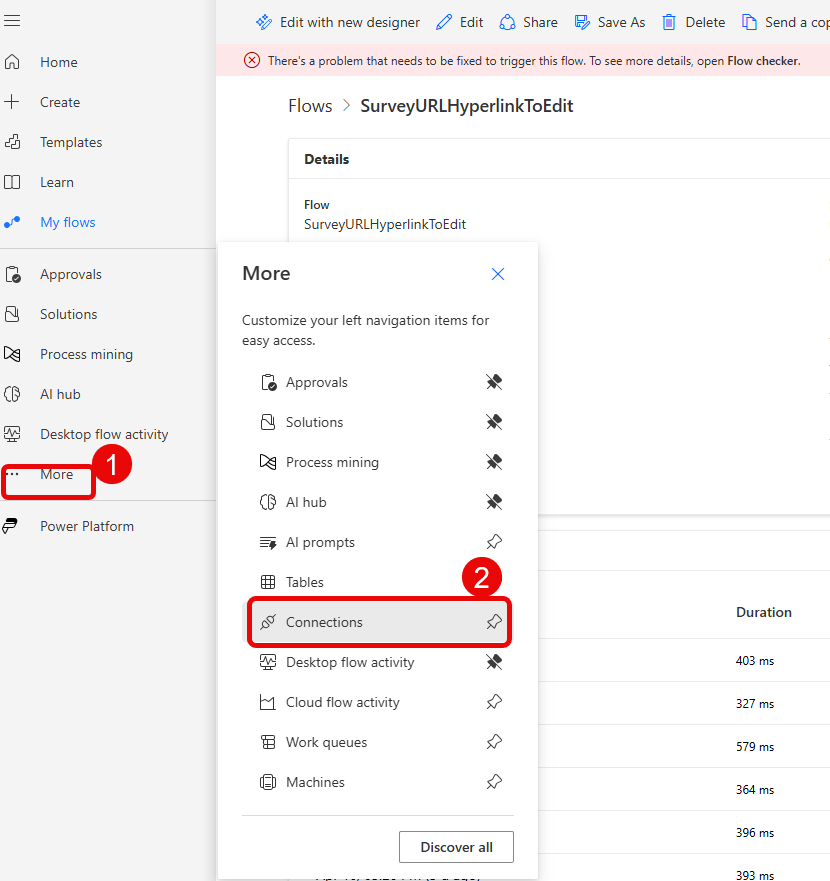Click Edit with new designer
Viewport: 830px width, 881px height.
[337, 22]
